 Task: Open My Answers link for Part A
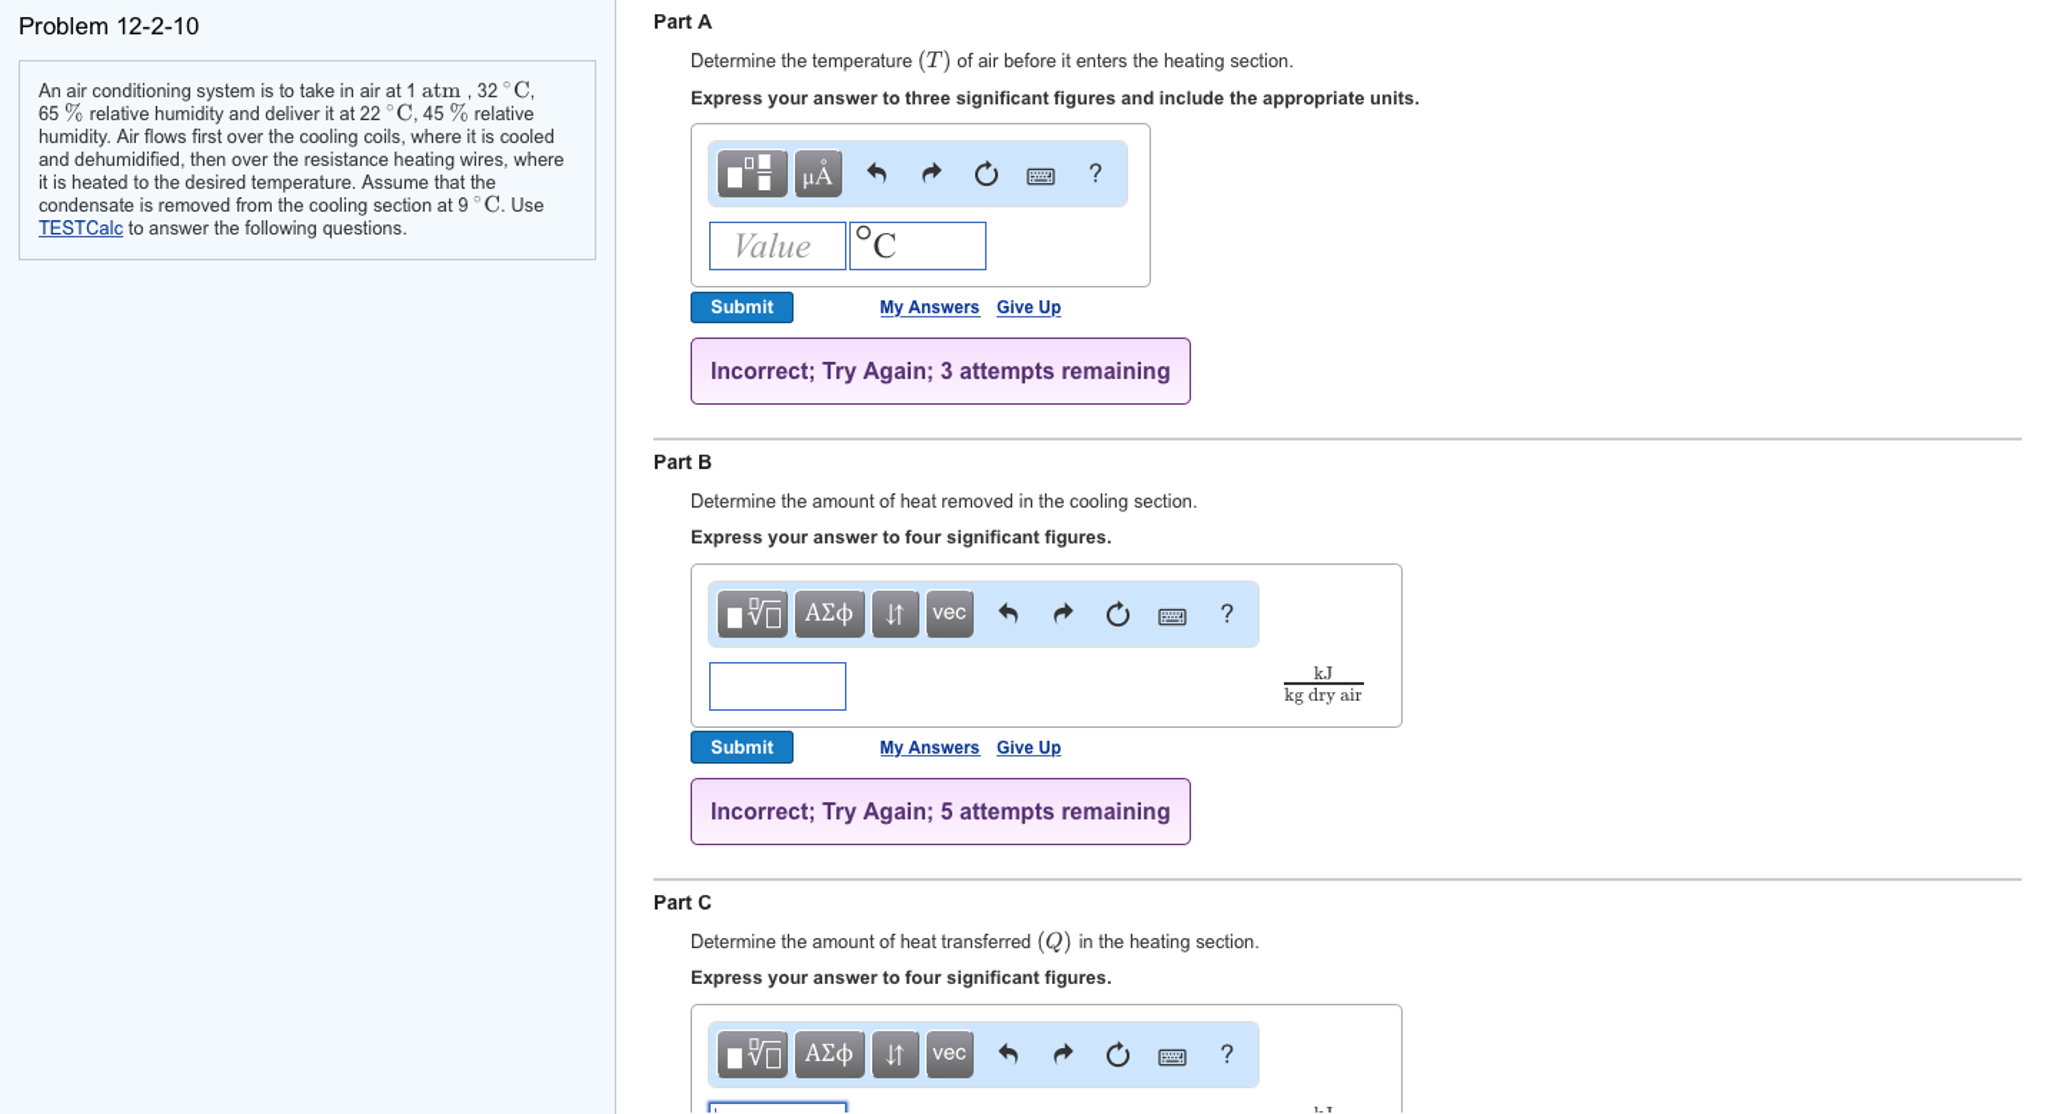(929, 307)
